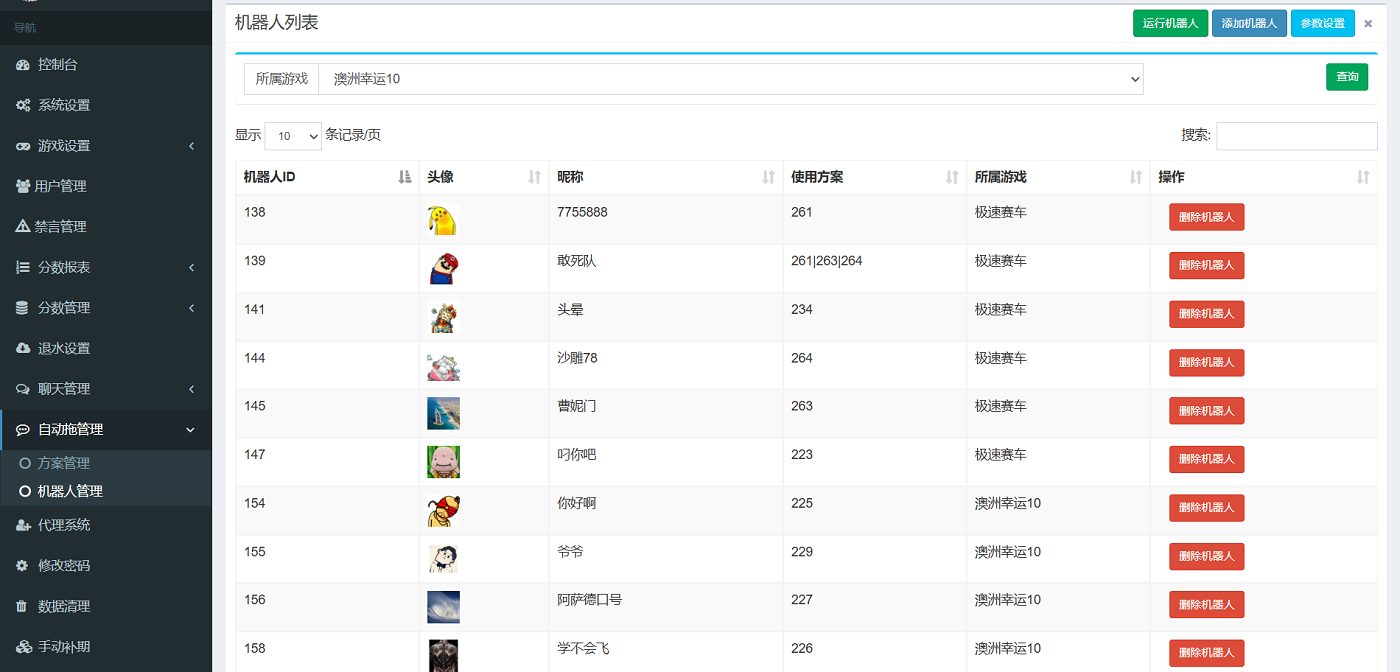Click the 搜索 search input field
Image resolution: width=1400 pixels, height=672 pixels.
point(1296,136)
